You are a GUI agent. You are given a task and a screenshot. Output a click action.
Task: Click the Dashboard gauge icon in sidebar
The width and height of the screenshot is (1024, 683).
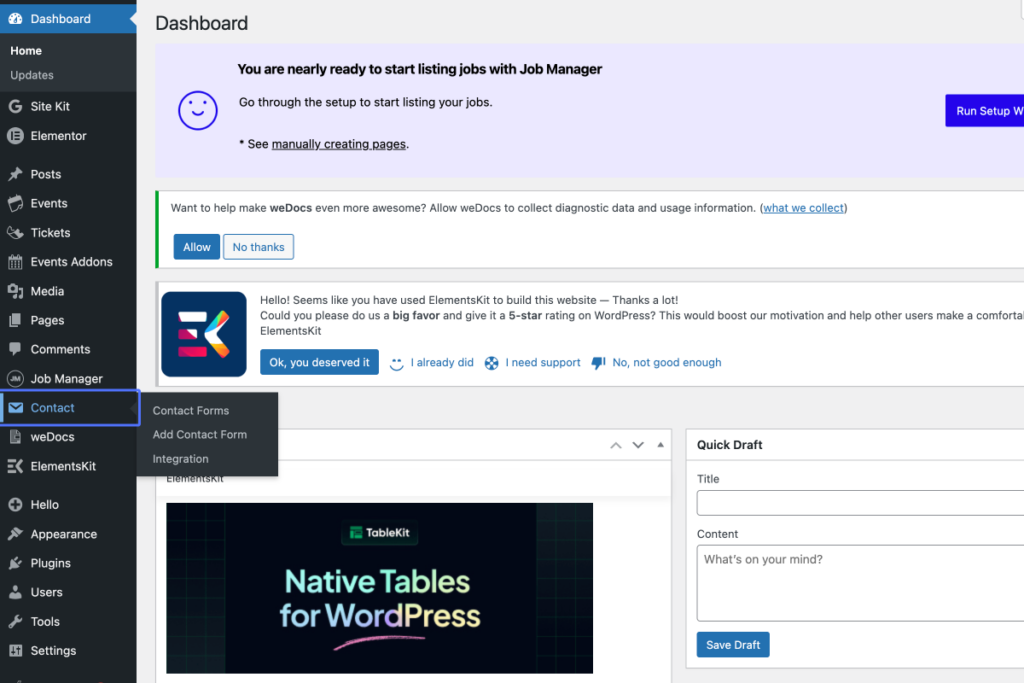click(x=15, y=18)
